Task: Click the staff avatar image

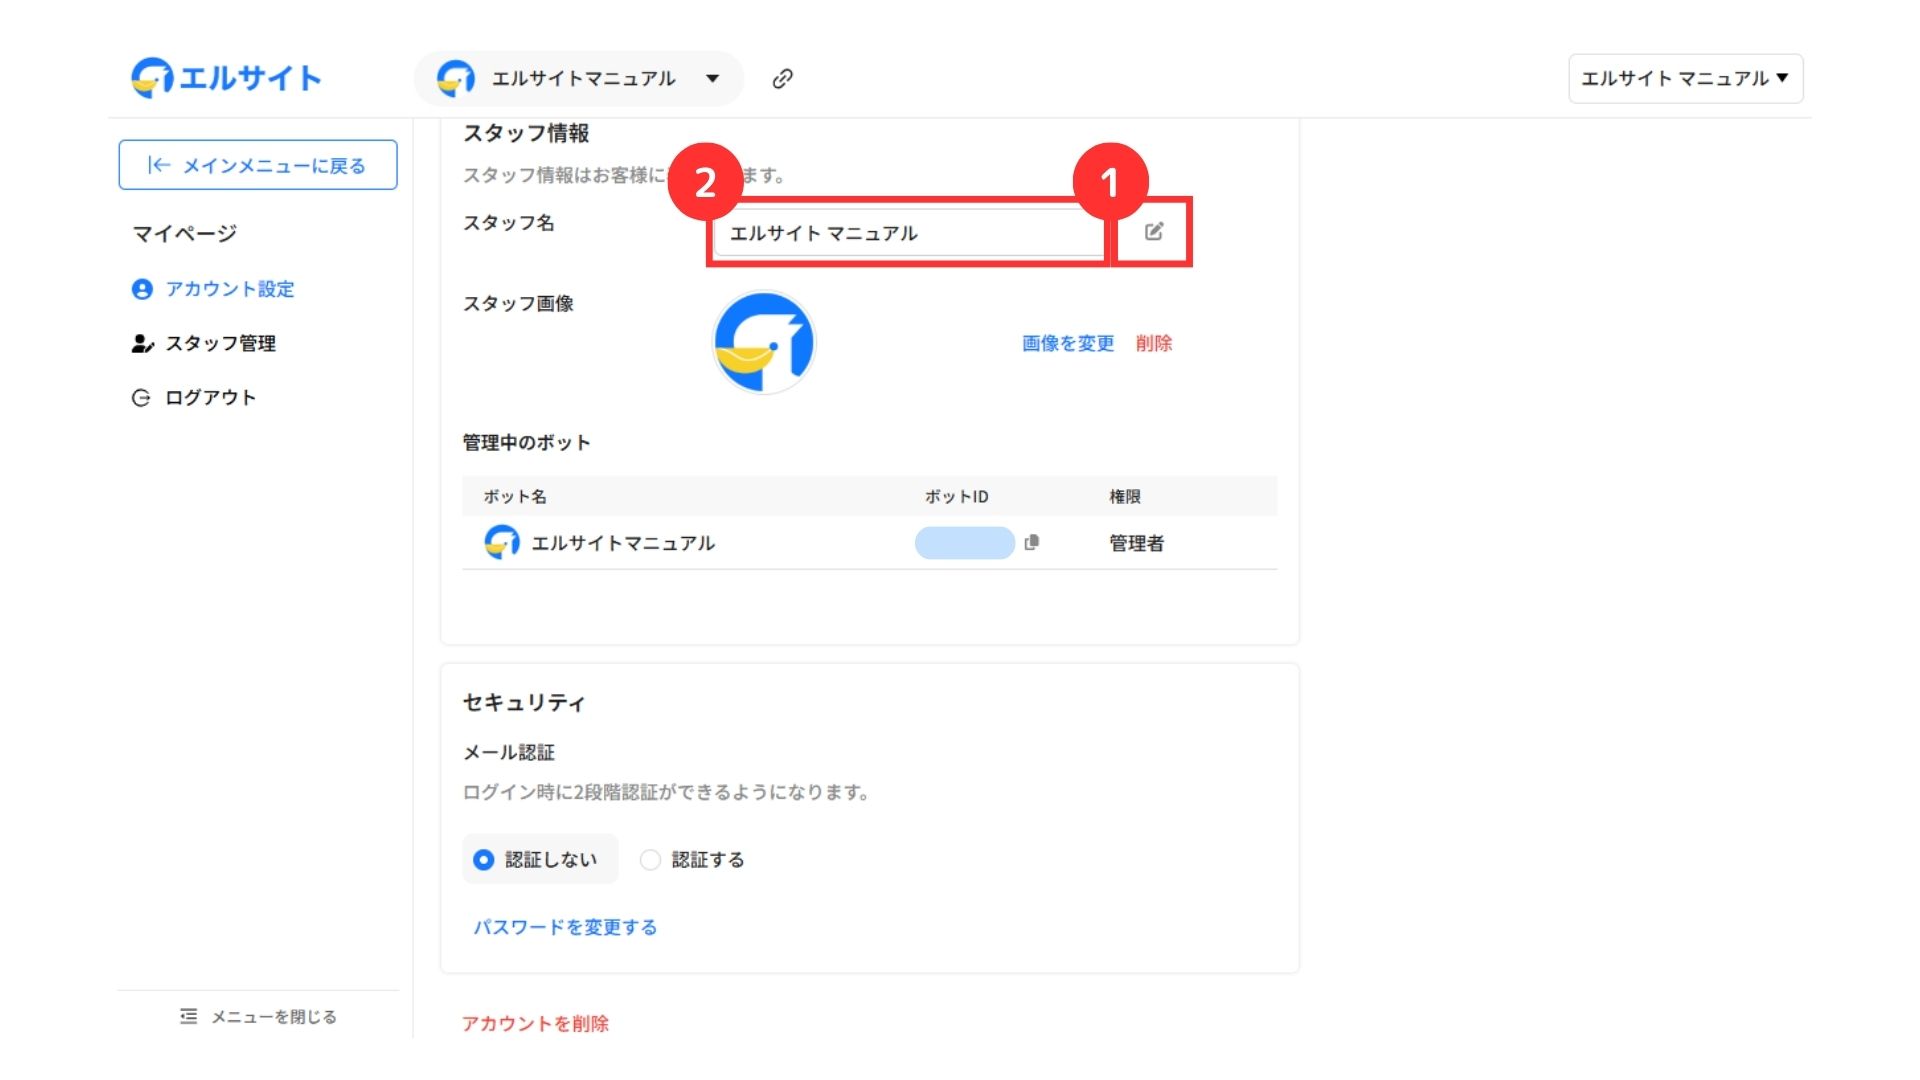Action: click(x=764, y=343)
